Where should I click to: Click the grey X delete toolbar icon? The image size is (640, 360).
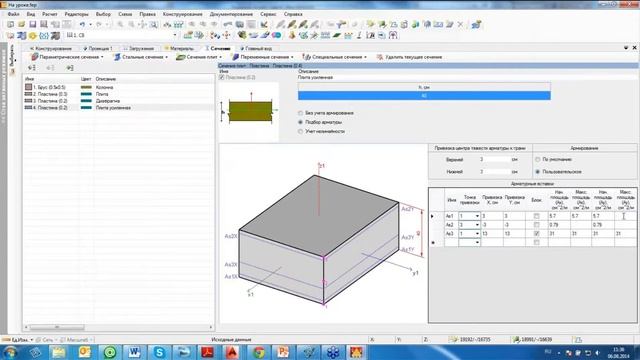[460, 25]
